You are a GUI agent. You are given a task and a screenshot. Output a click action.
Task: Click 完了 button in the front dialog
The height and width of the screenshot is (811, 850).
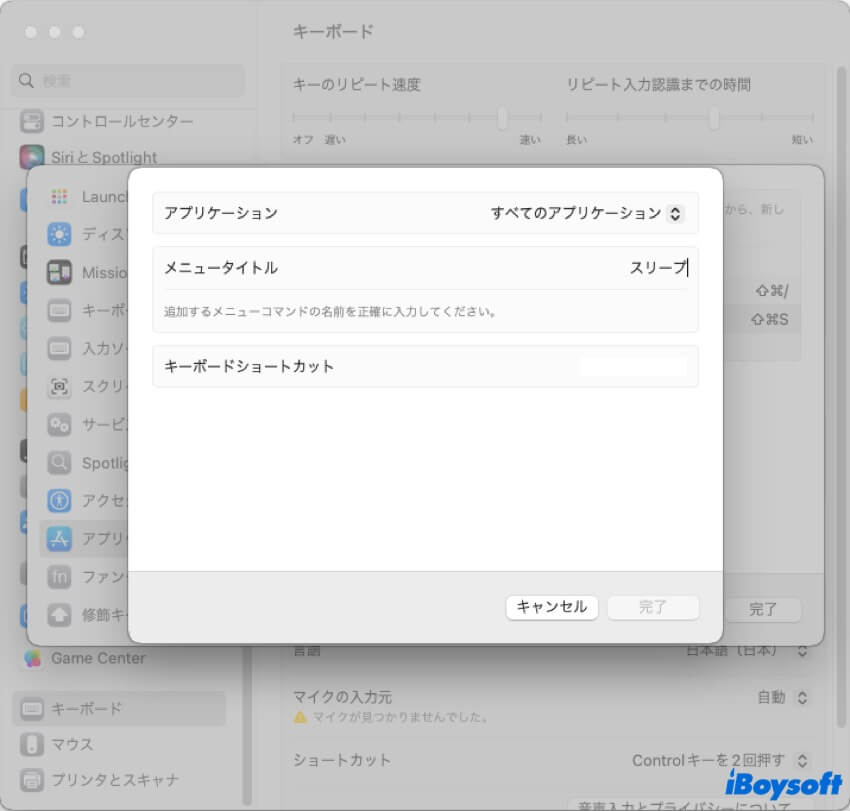pos(653,607)
